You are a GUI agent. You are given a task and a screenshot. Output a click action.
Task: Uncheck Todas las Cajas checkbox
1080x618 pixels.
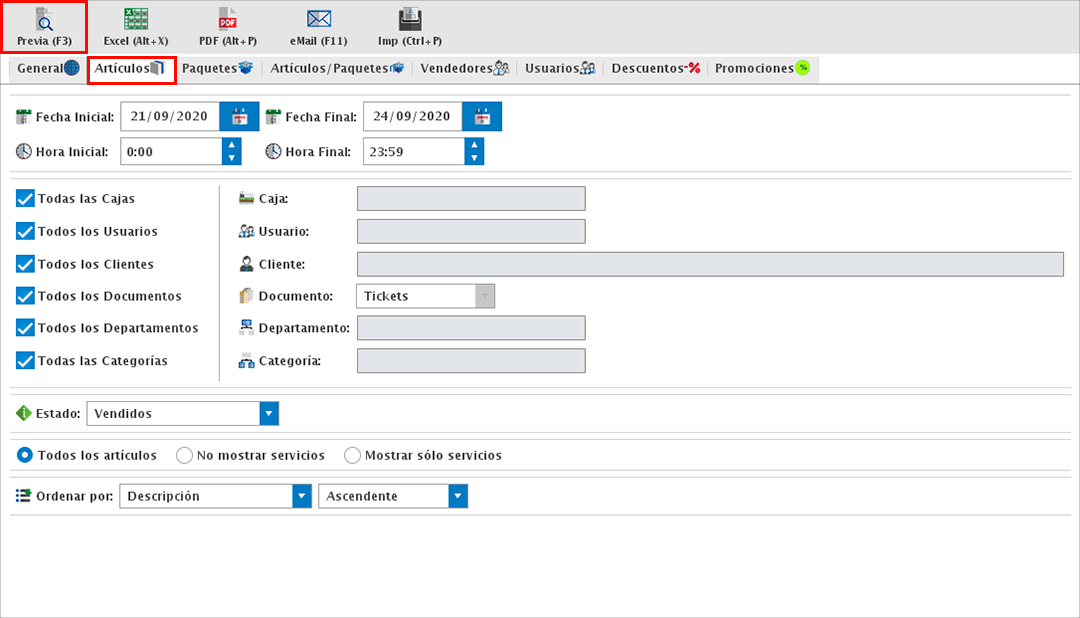click(x=26, y=199)
